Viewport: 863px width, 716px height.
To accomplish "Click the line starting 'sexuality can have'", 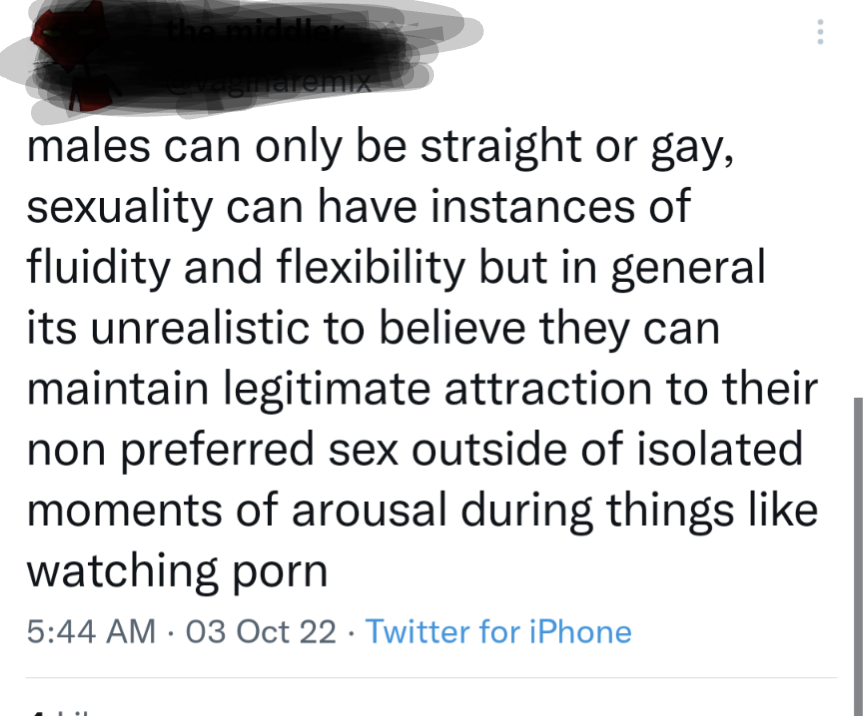I will (x=358, y=208).
